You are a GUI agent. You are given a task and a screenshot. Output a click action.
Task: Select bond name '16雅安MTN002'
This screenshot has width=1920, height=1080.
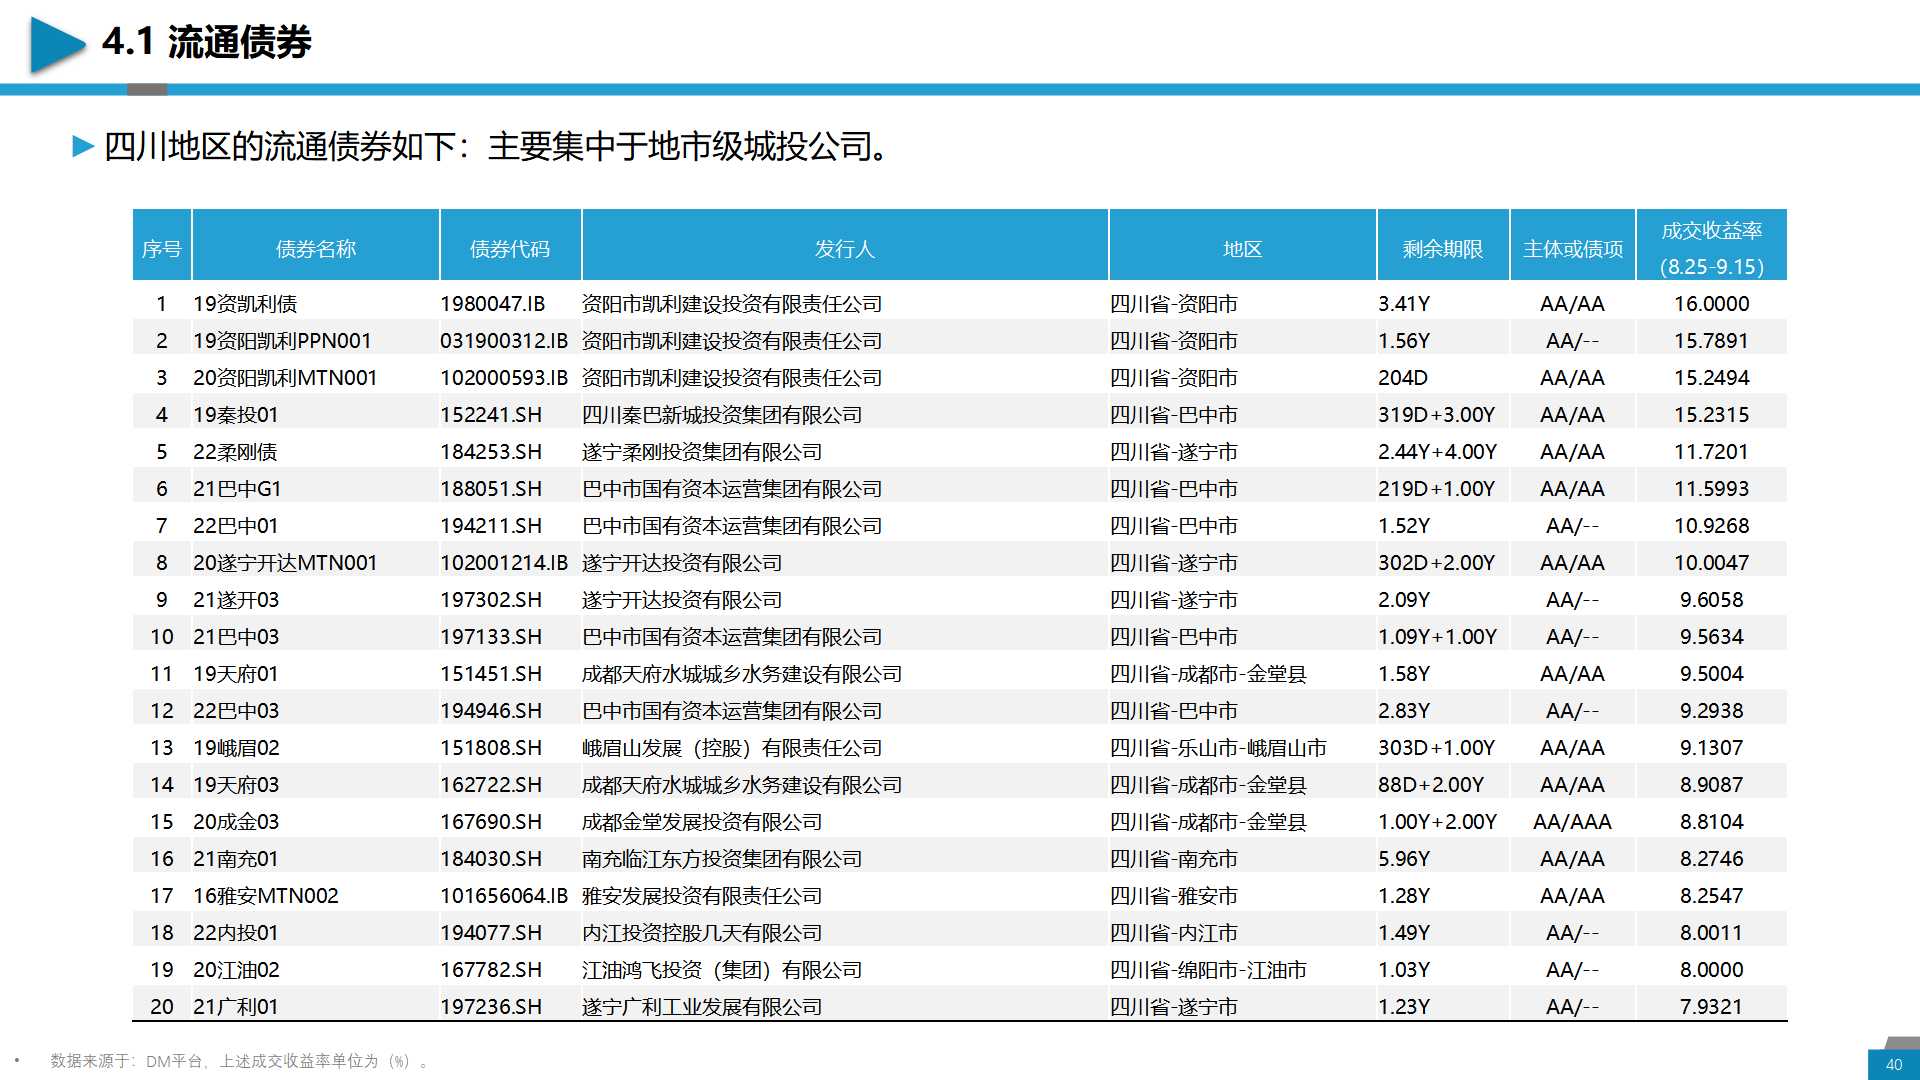click(266, 896)
